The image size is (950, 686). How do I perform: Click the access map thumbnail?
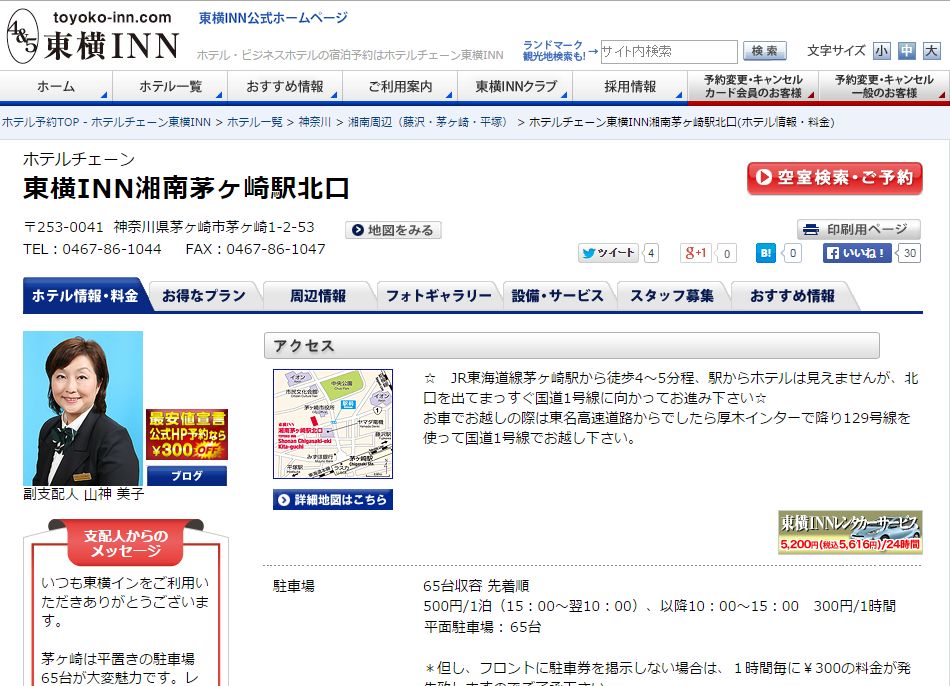[x=333, y=424]
